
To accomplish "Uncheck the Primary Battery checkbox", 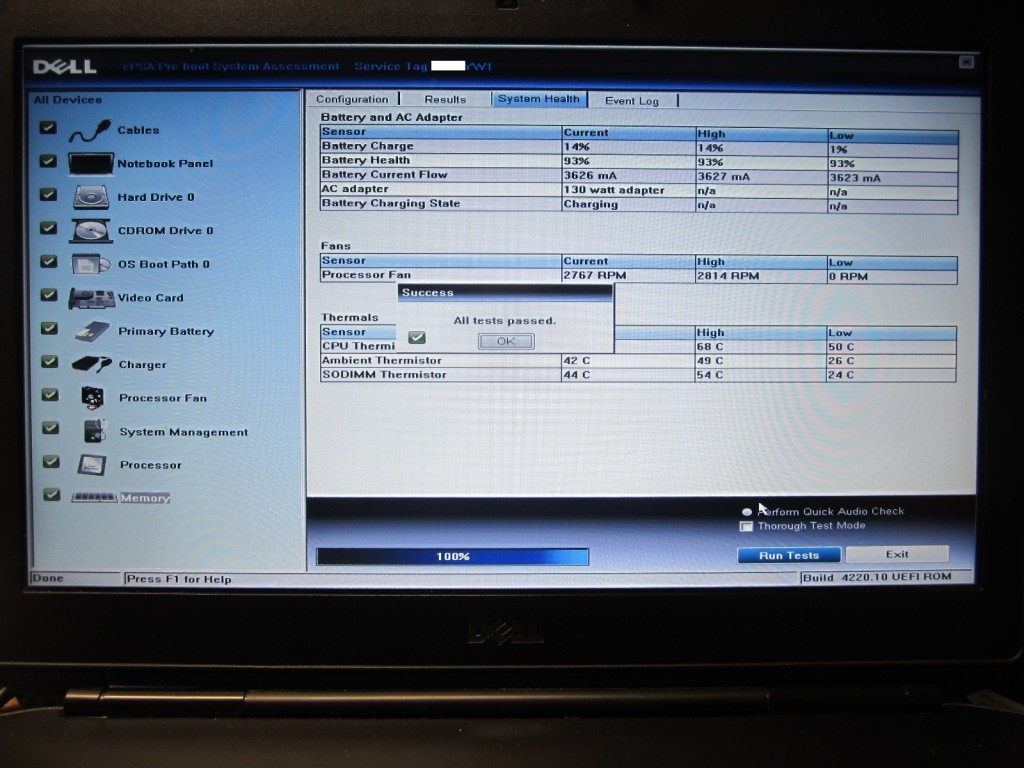I will (50, 328).
